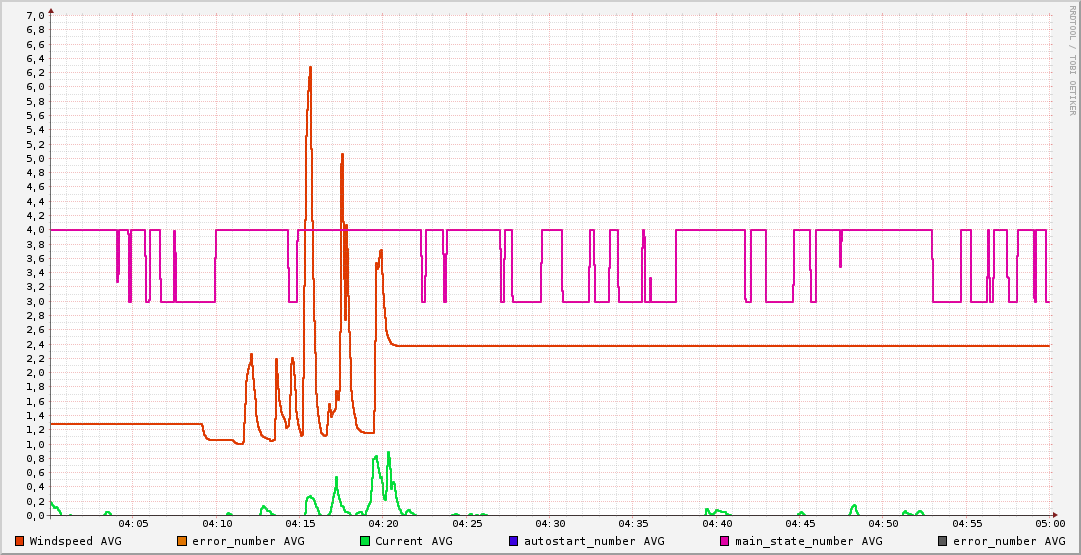Click the 04:25 time axis label

467,524
